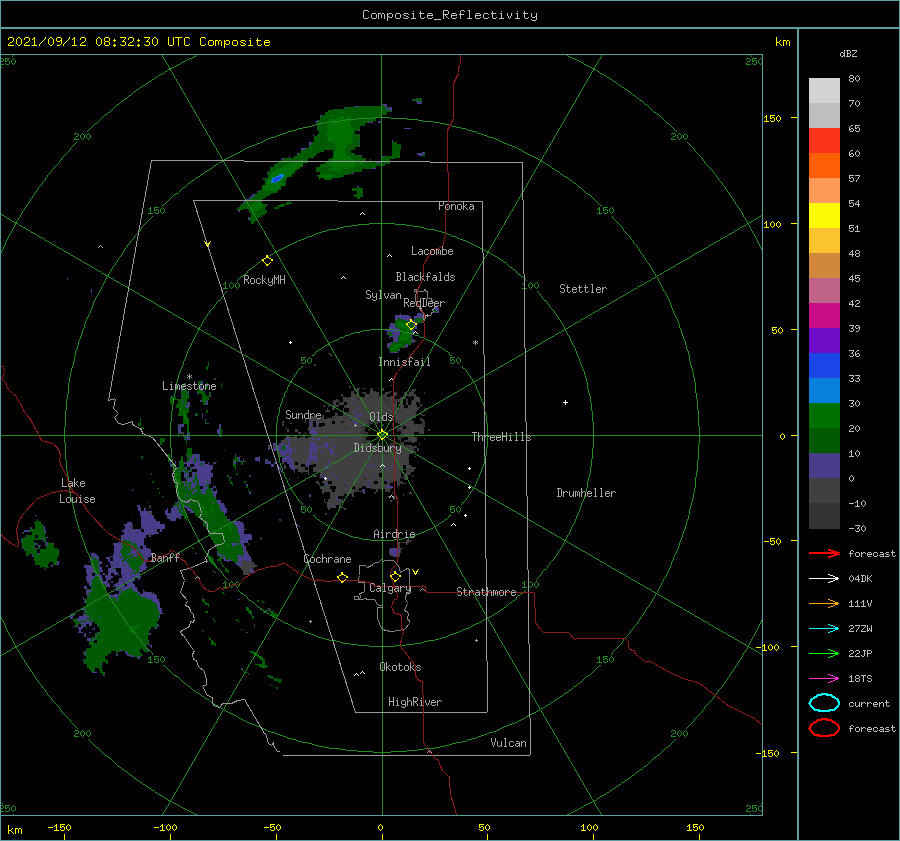Click the Vulcan town label
This screenshot has width=900, height=841.
pos(508,743)
